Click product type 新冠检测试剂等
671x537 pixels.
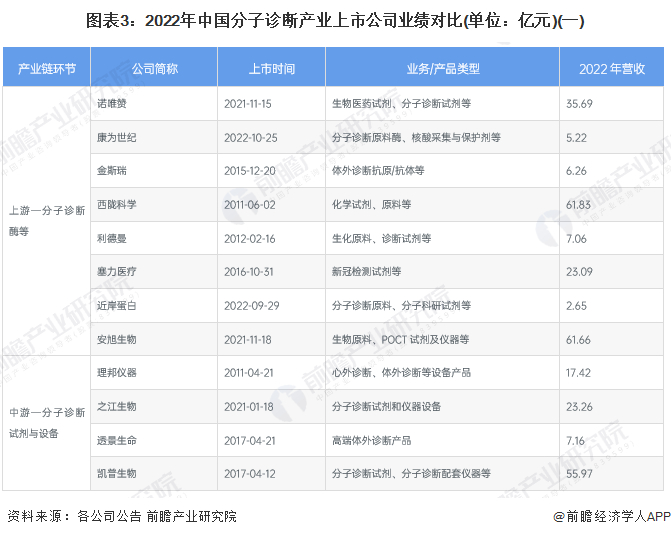[366, 272]
